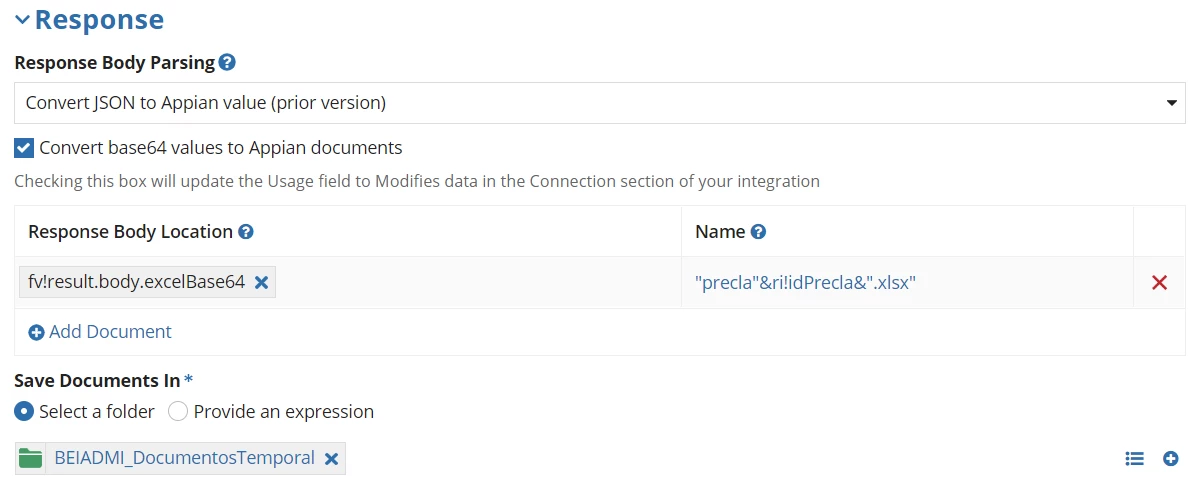Click the dropdown arrow of Convert JSON selector
Screen dimensions: 1204x492
pyautogui.click(x=1171, y=103)
